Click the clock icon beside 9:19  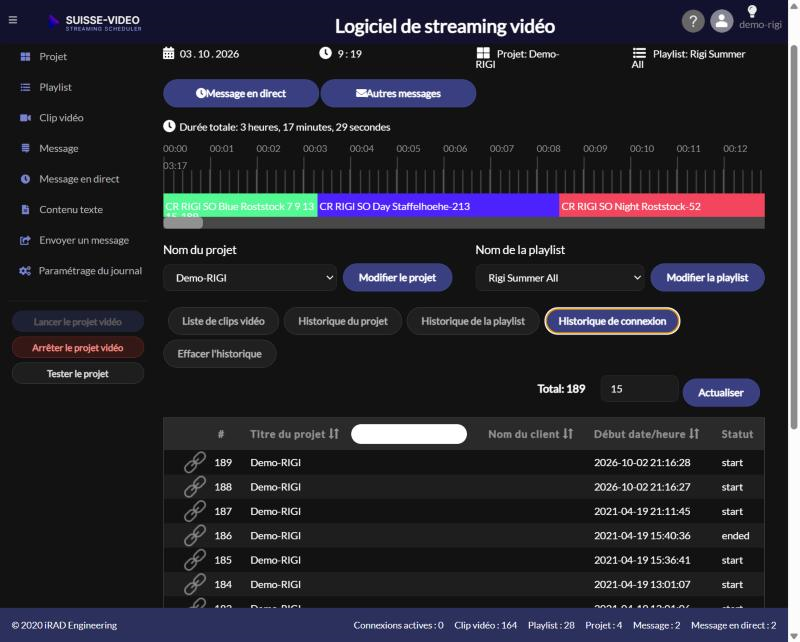point(326,53)
